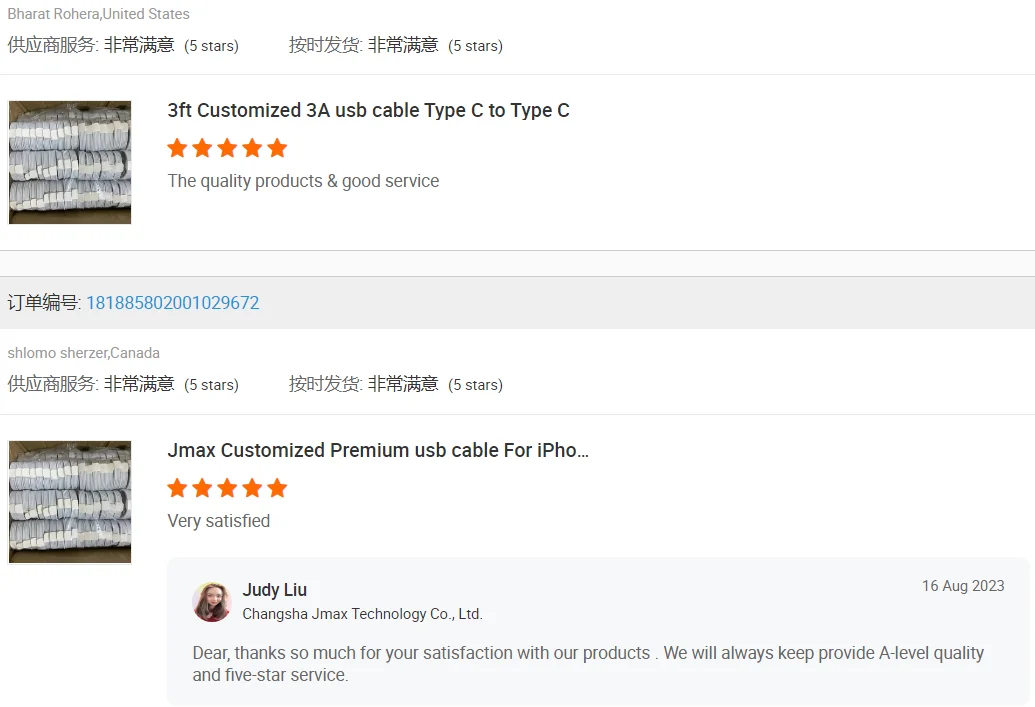Click the second star of the Jmax cable rating
The image size is (1035, 707).
point(202,489)
